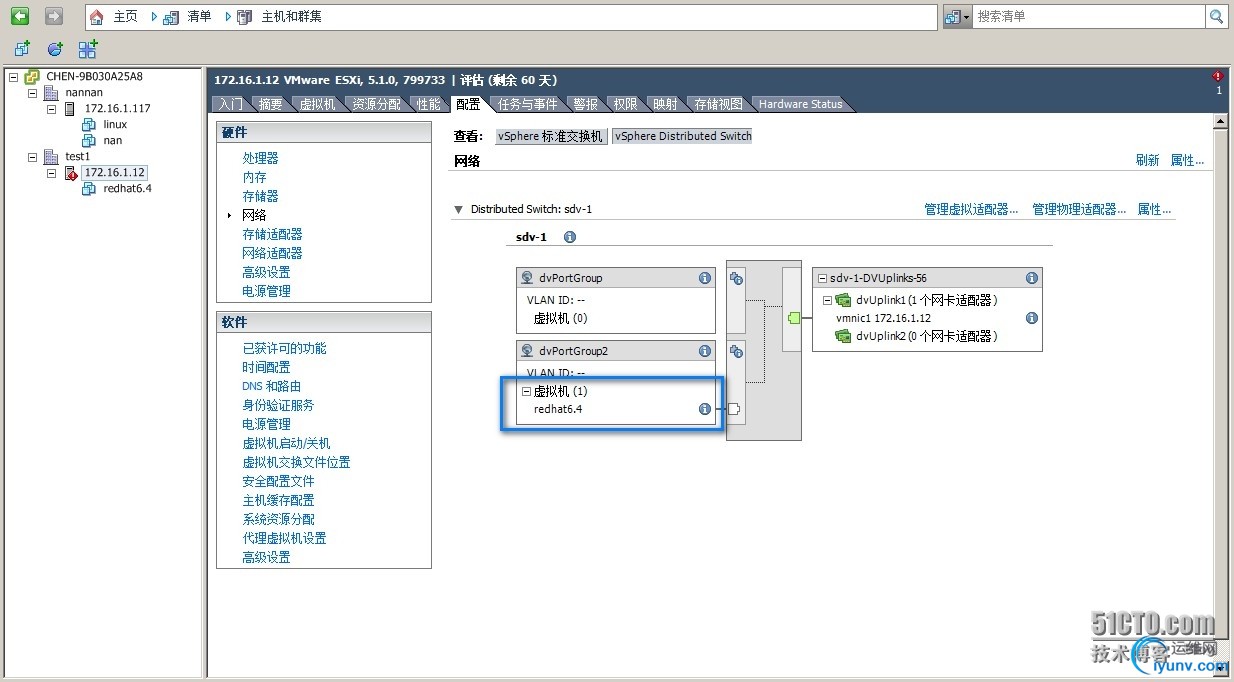
Task: Click info icon beside vmnic1 172.16.1.12
Action: (x=1032, y=318)
